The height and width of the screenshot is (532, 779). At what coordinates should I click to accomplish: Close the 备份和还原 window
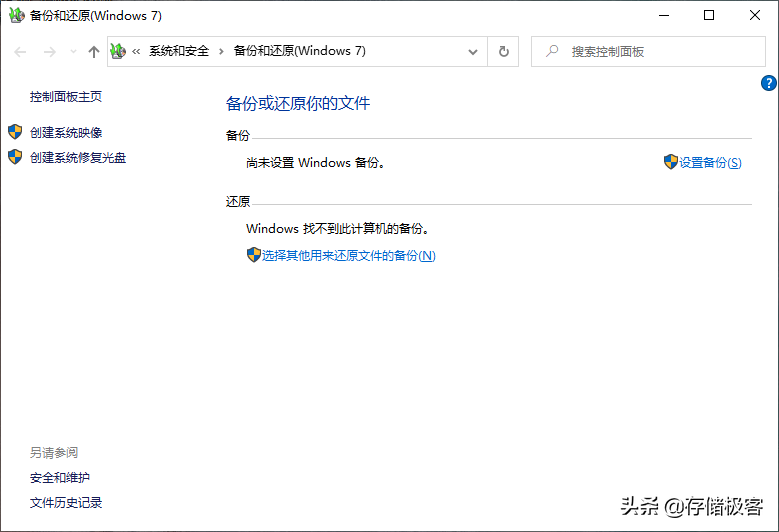[755, 15]
